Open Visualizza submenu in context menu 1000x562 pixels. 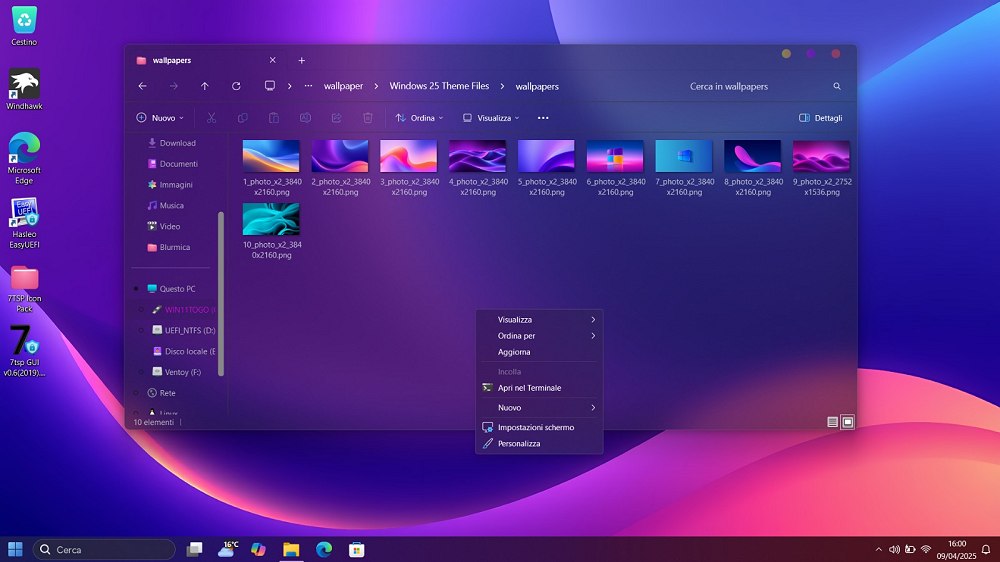pyautogui.click(x=540, y=320)
